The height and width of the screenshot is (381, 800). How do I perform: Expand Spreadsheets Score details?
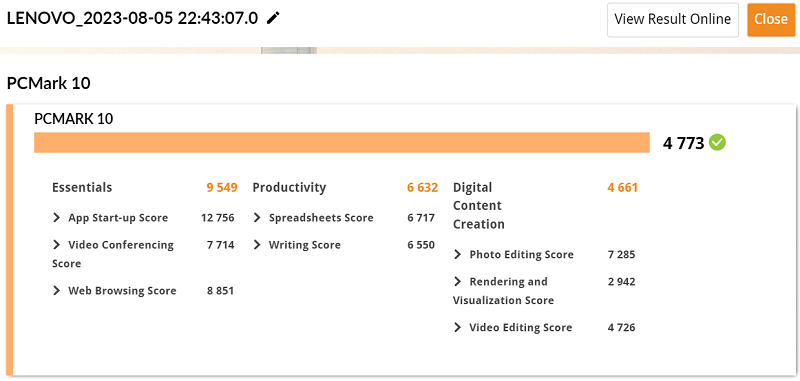[x=257, y=218]
